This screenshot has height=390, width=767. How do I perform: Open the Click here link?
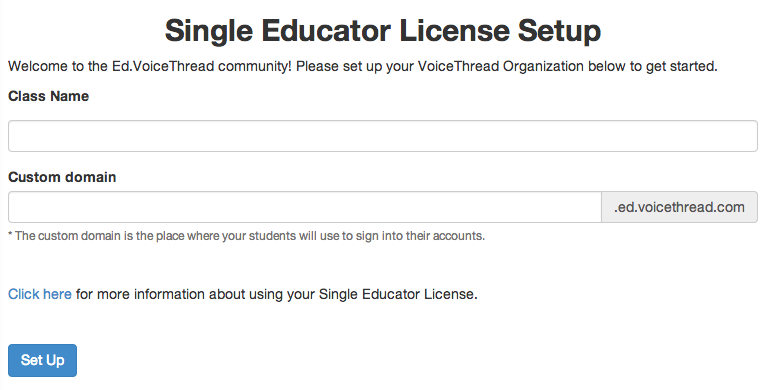[40, 294]
